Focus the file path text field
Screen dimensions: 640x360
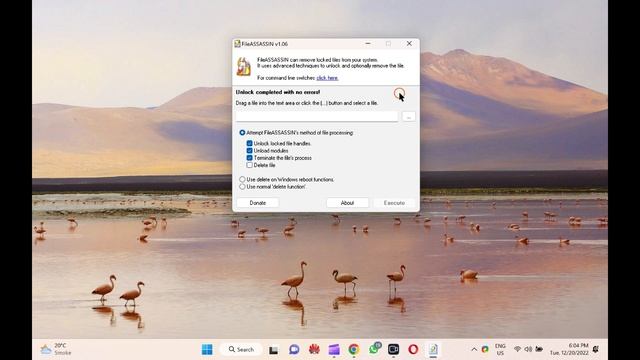tap(317, 116)
